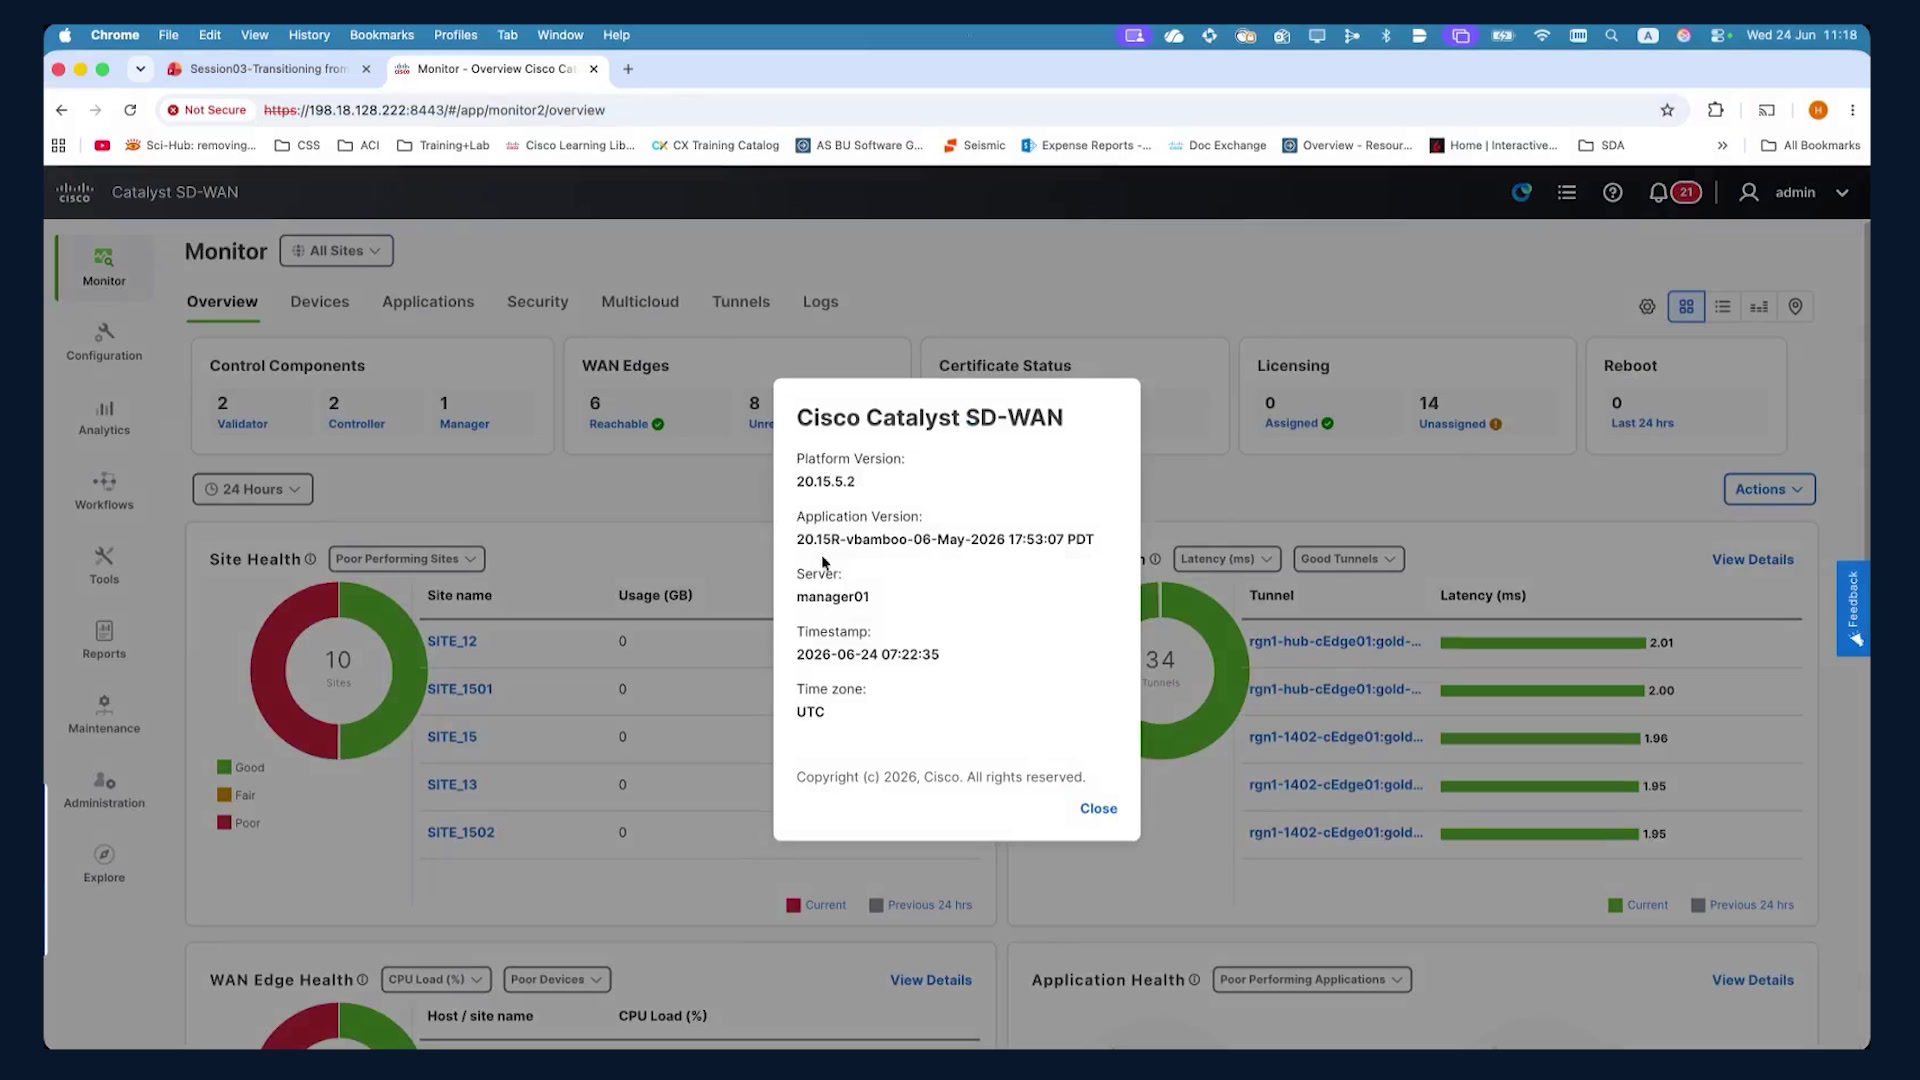Image resolution: width=1920 pixels, height=1080 pixels.
Task: Click the dashboard settings gear icon
Action: tap(1647, 307)
